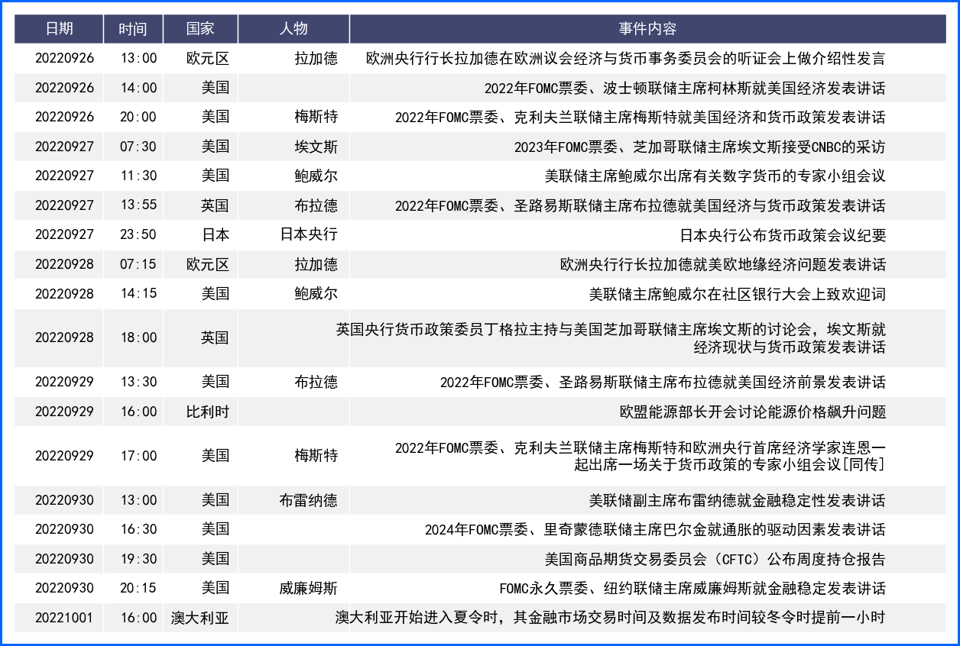The width and height of the screenshot is (960, 646).
Task: Click 鲍威尔 in the 14:15 row
Action: (x=316, y=294)
